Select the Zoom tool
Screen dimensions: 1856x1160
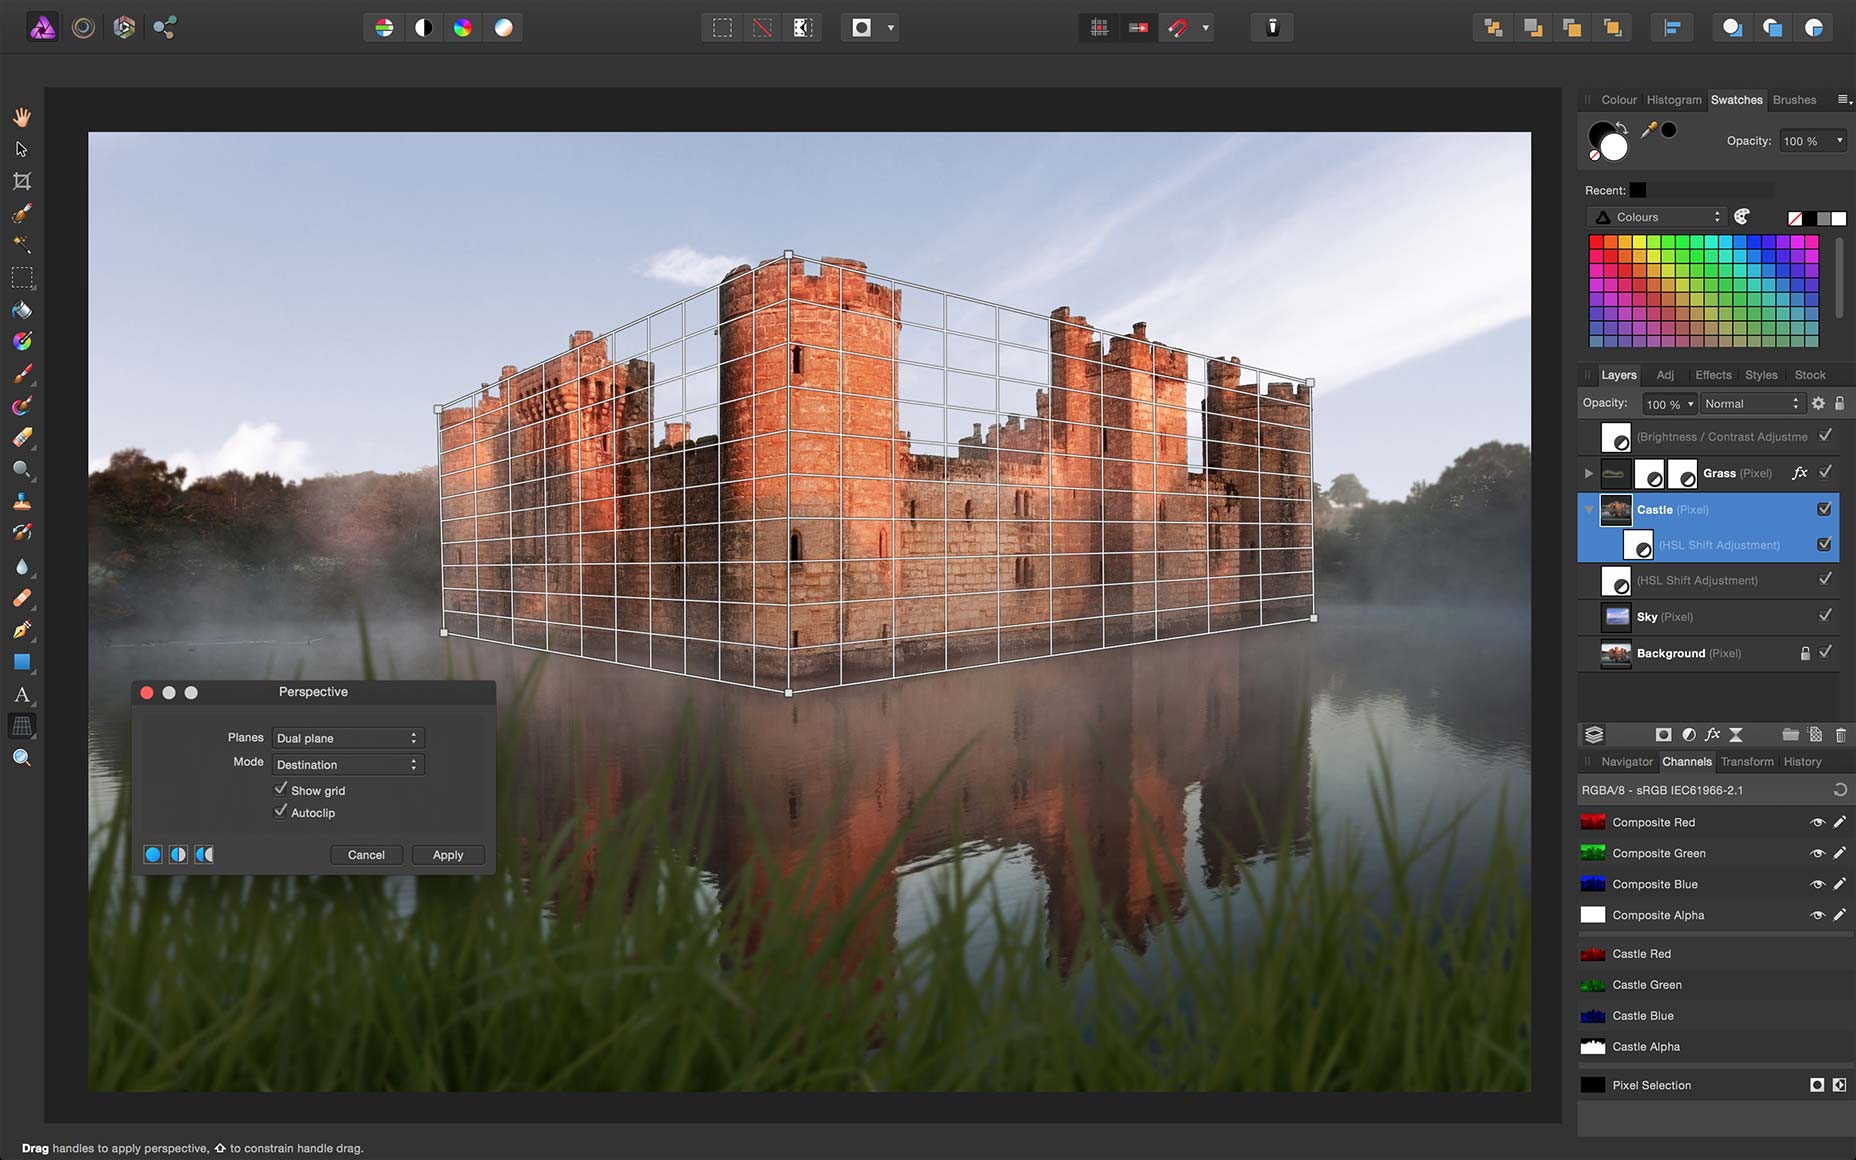22,757
